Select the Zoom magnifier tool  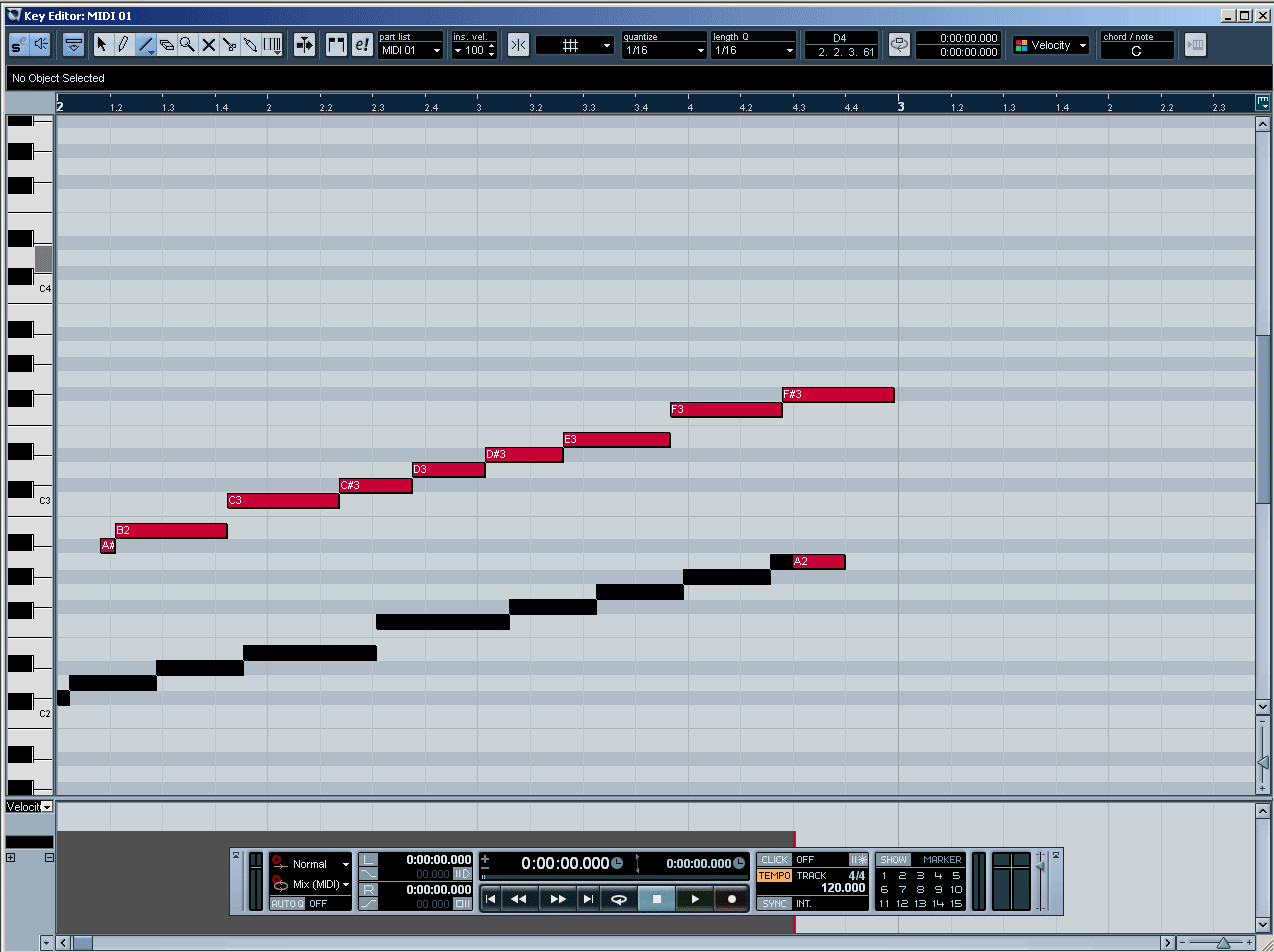(x=187, y=45)
